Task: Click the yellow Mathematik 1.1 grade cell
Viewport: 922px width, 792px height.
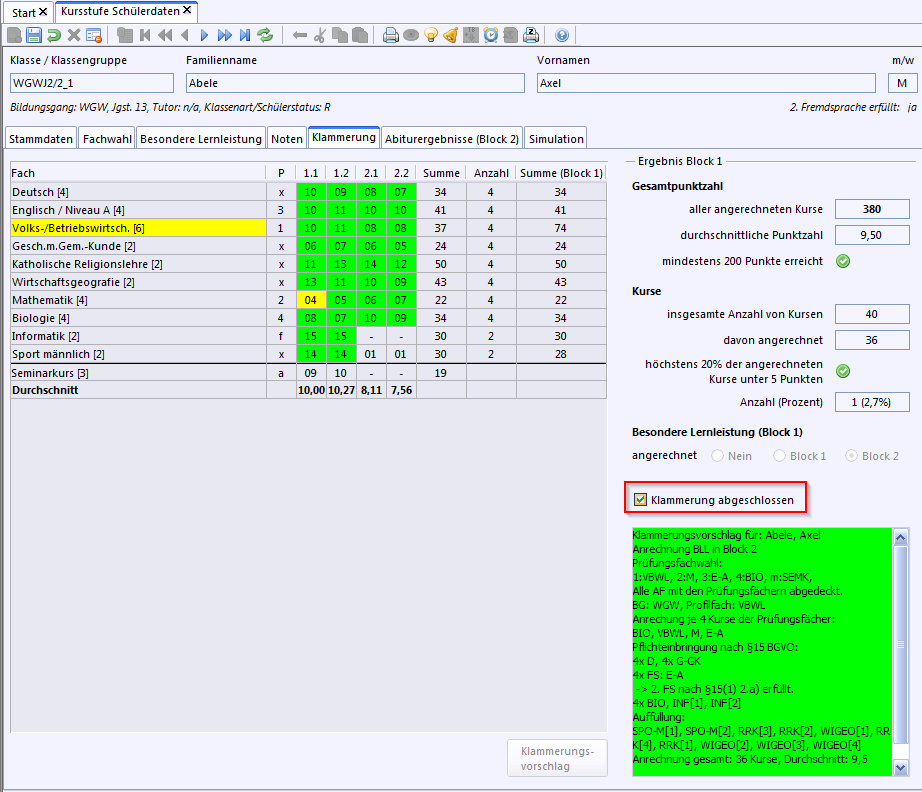Action: pyautogui.click(x=310, y=300)
